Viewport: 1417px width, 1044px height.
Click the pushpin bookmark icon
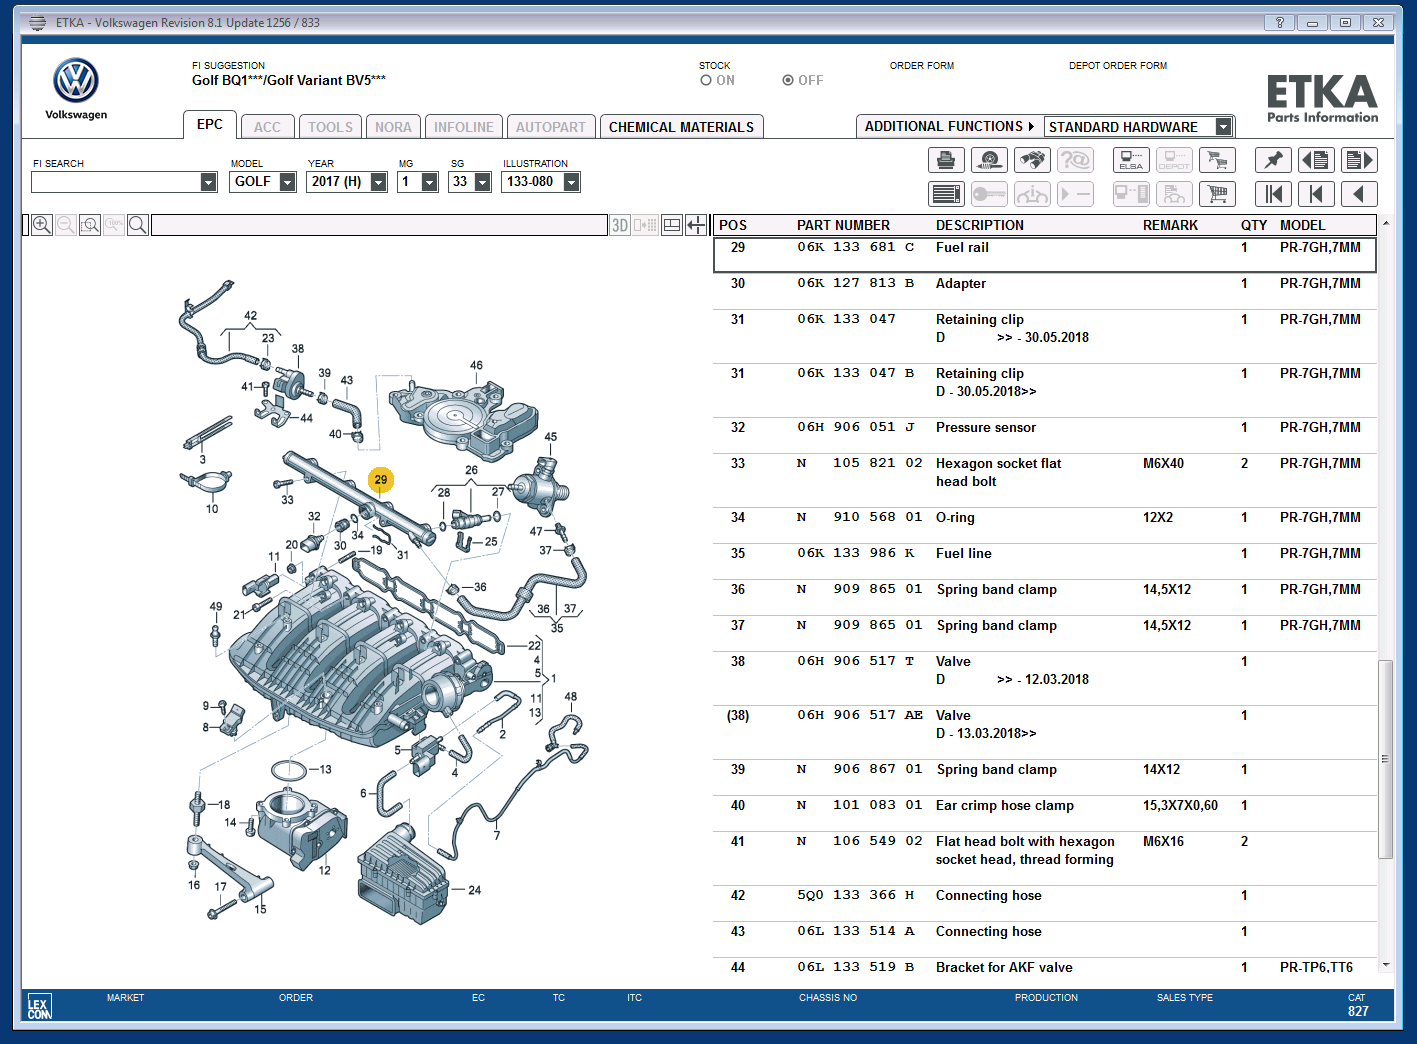point(1273,160)
